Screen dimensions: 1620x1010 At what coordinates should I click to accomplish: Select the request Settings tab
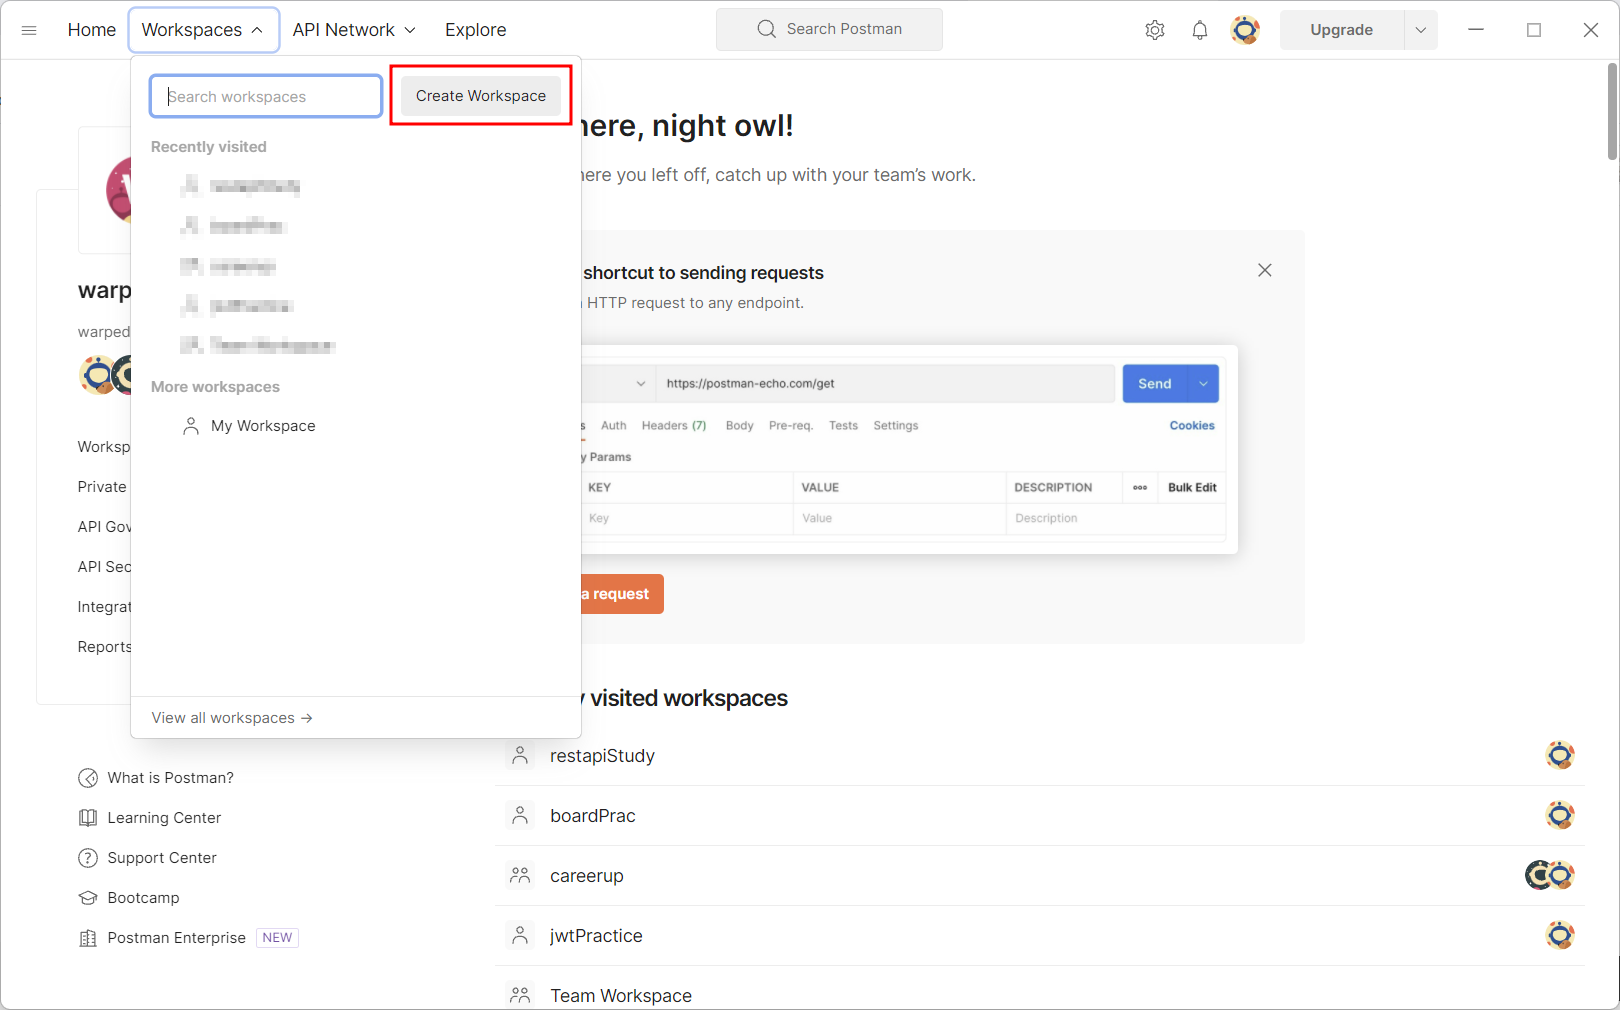(x=896, y=426)
